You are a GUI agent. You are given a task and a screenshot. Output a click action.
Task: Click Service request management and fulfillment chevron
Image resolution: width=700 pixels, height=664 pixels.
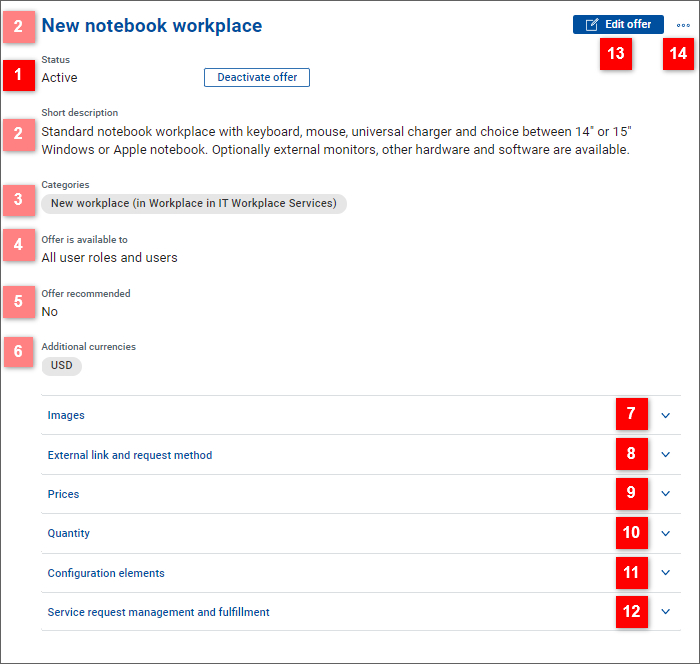tap(666, 612)
